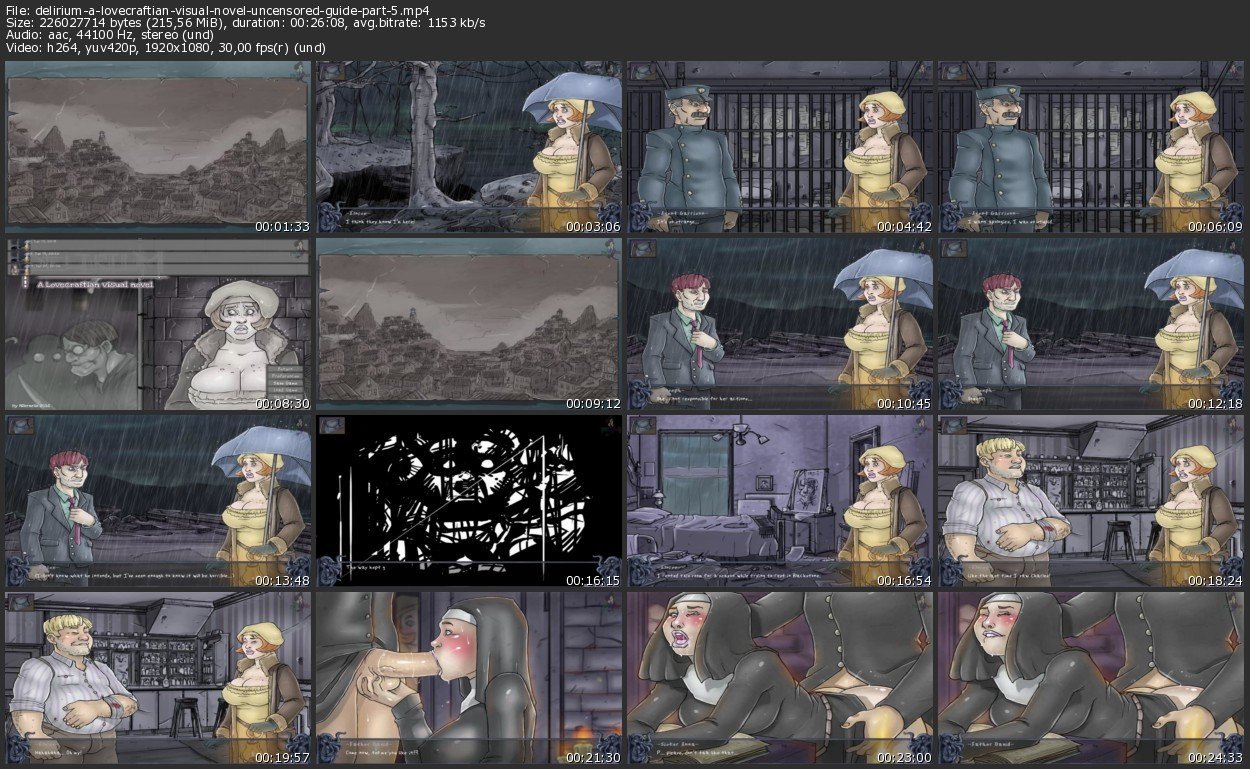The height and width of the screenshot is (769, 1250).
Task: Select the game menu thumbnail at 00:08:30
Action: coord(158,324)
